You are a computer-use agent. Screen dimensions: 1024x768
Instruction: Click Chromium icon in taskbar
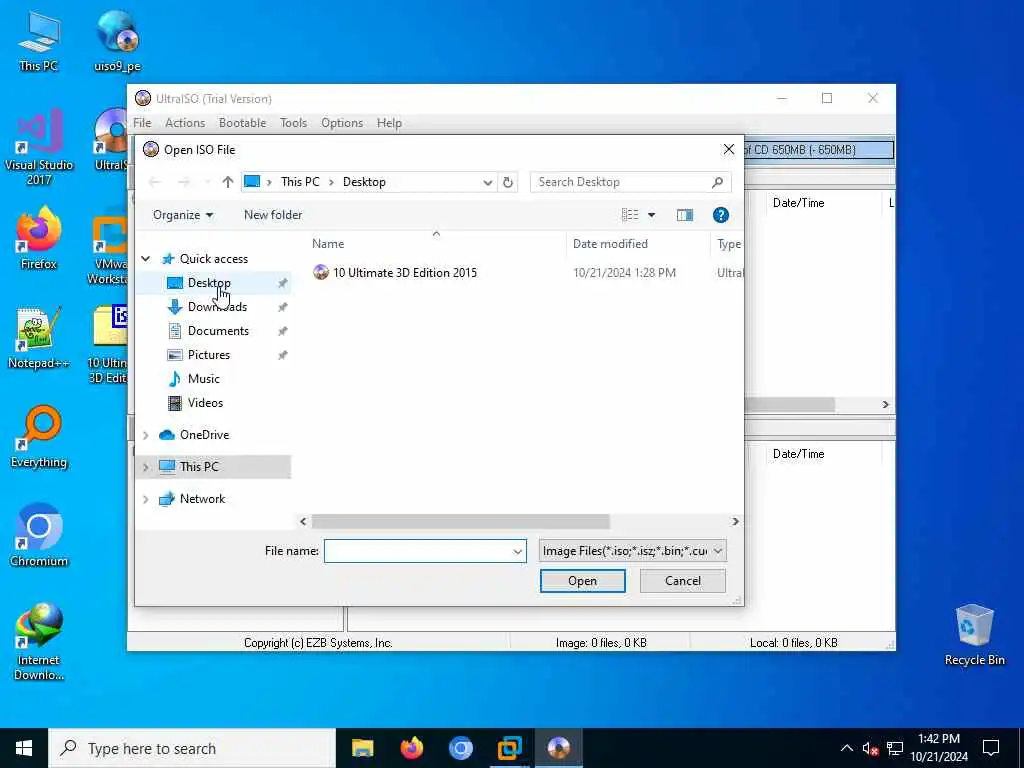[x=460, y=748]
